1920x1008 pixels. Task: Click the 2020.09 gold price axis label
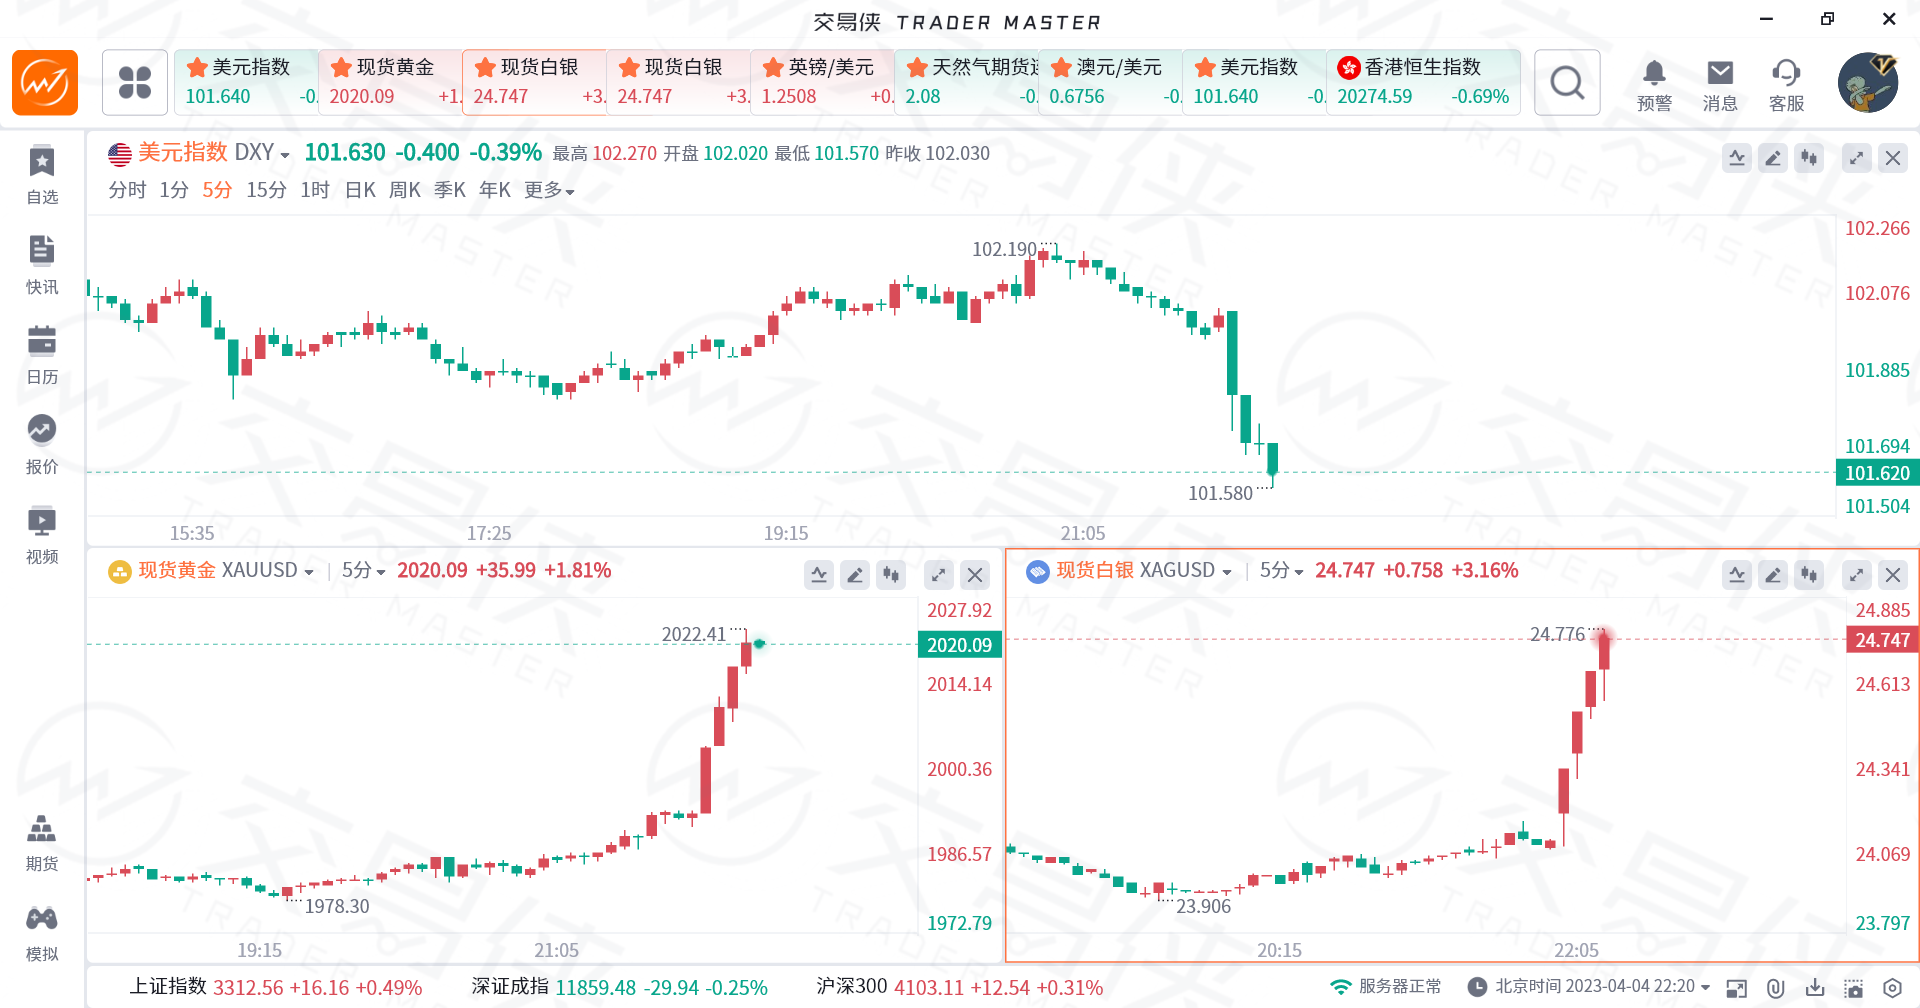pyautogui.click(x=959, y=645)
